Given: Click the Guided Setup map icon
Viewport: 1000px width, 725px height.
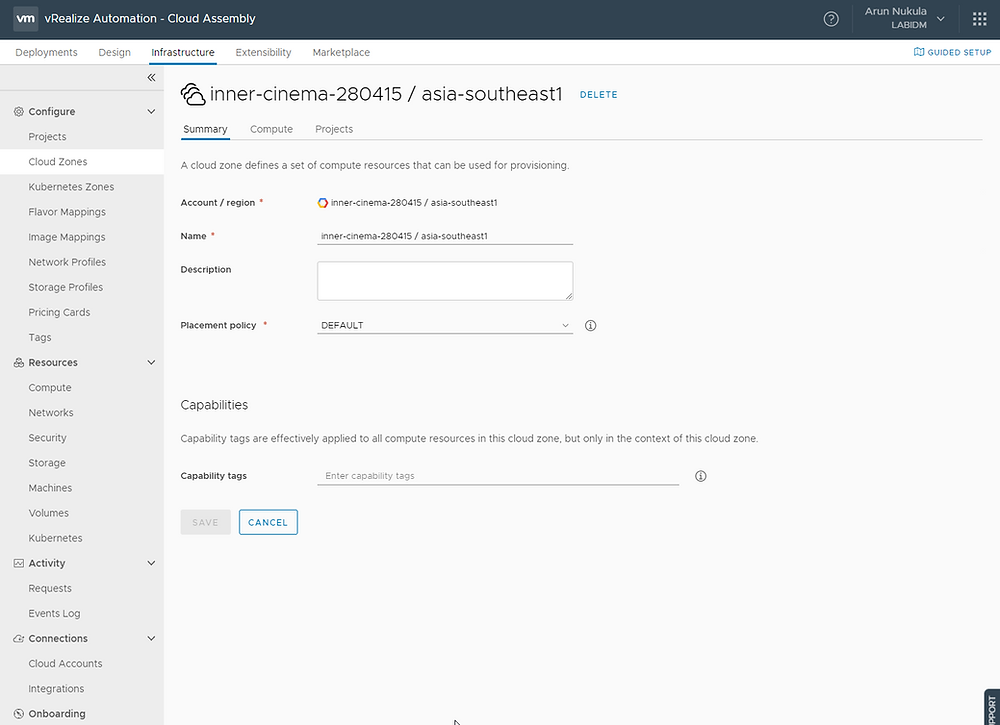Looking at the screenshot, I should point(919,52).
